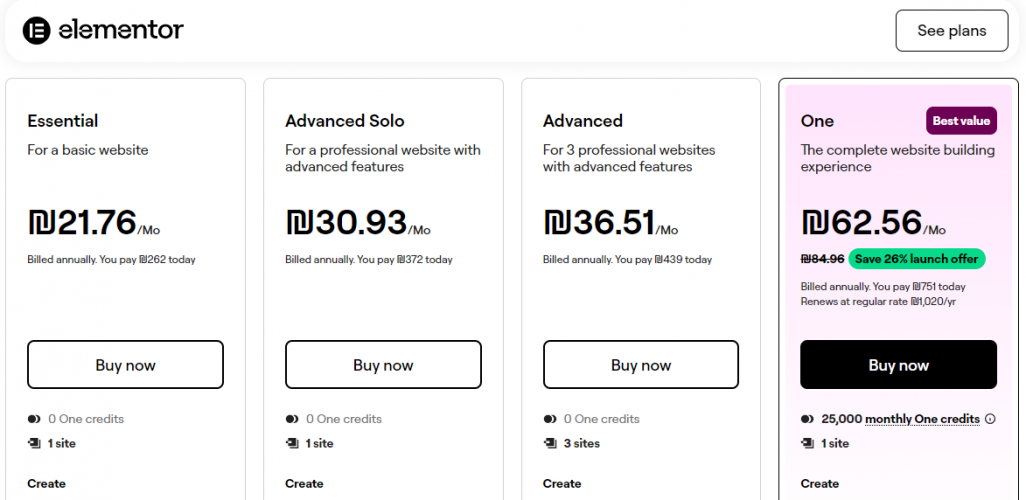
Task: Click the site icon in One plan
Action: (x=808, y=443)
